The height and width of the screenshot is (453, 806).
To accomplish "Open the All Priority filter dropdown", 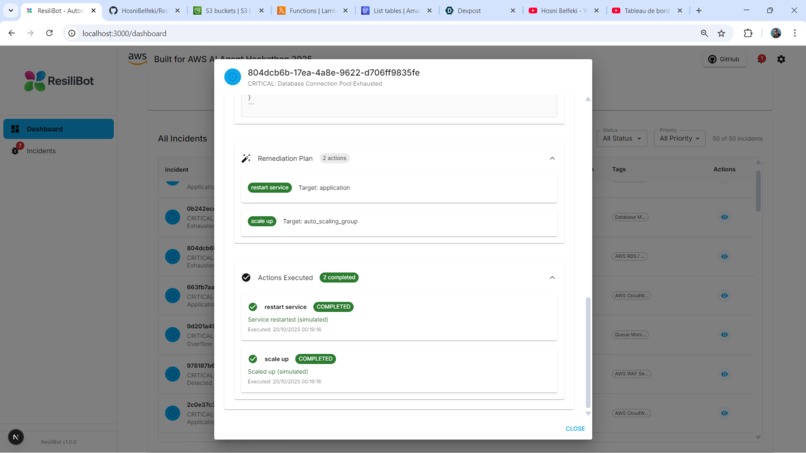I will (x=679, y=138).
